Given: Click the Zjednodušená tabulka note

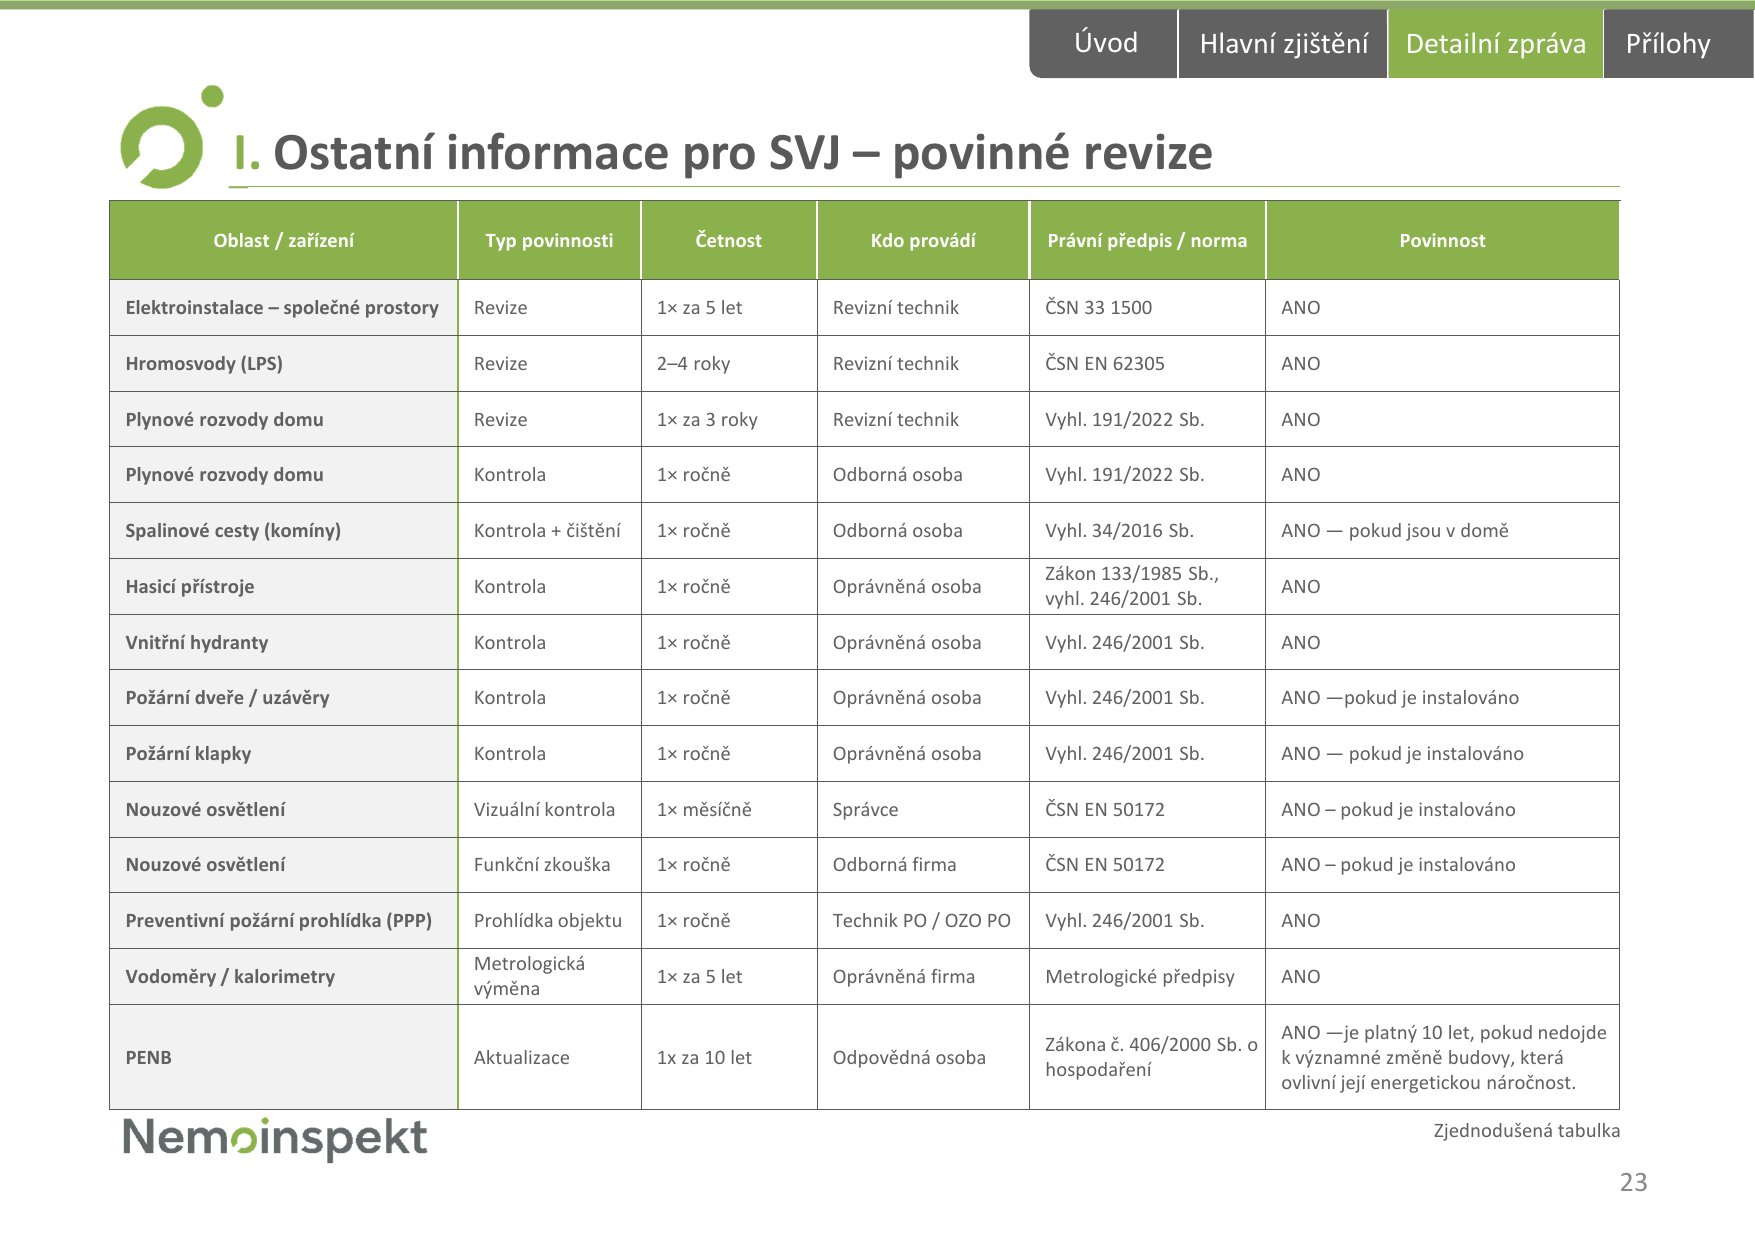Looking at the screenshot, I should click(x=1526, y=1131).
